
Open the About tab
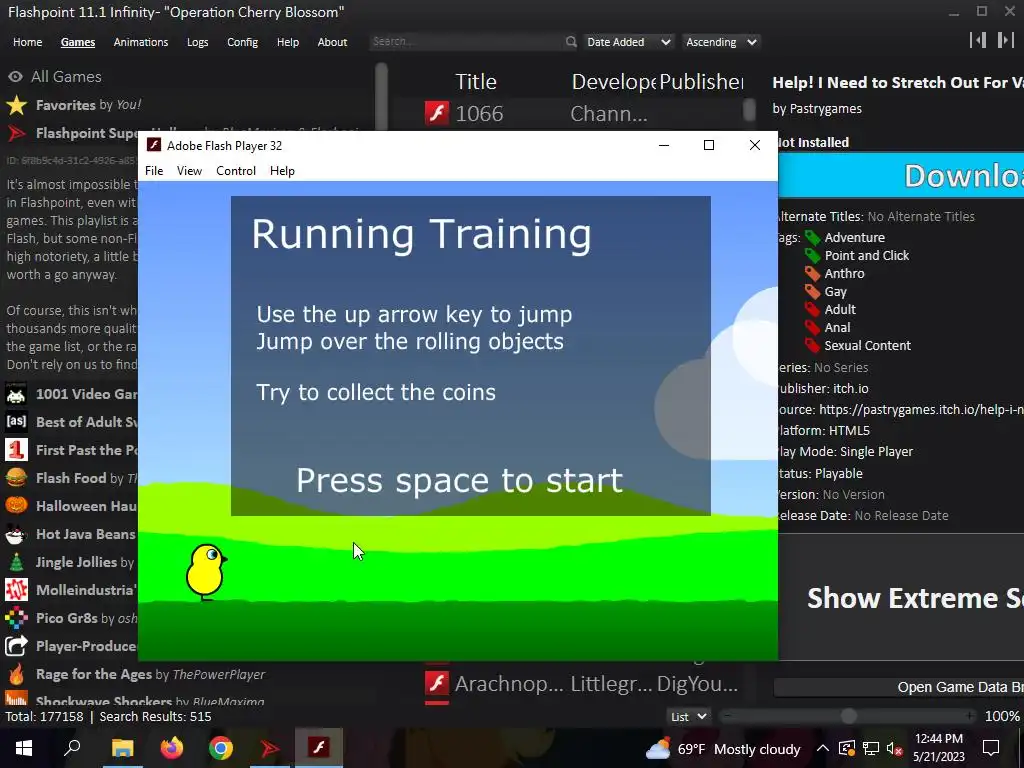coord(332,42)
